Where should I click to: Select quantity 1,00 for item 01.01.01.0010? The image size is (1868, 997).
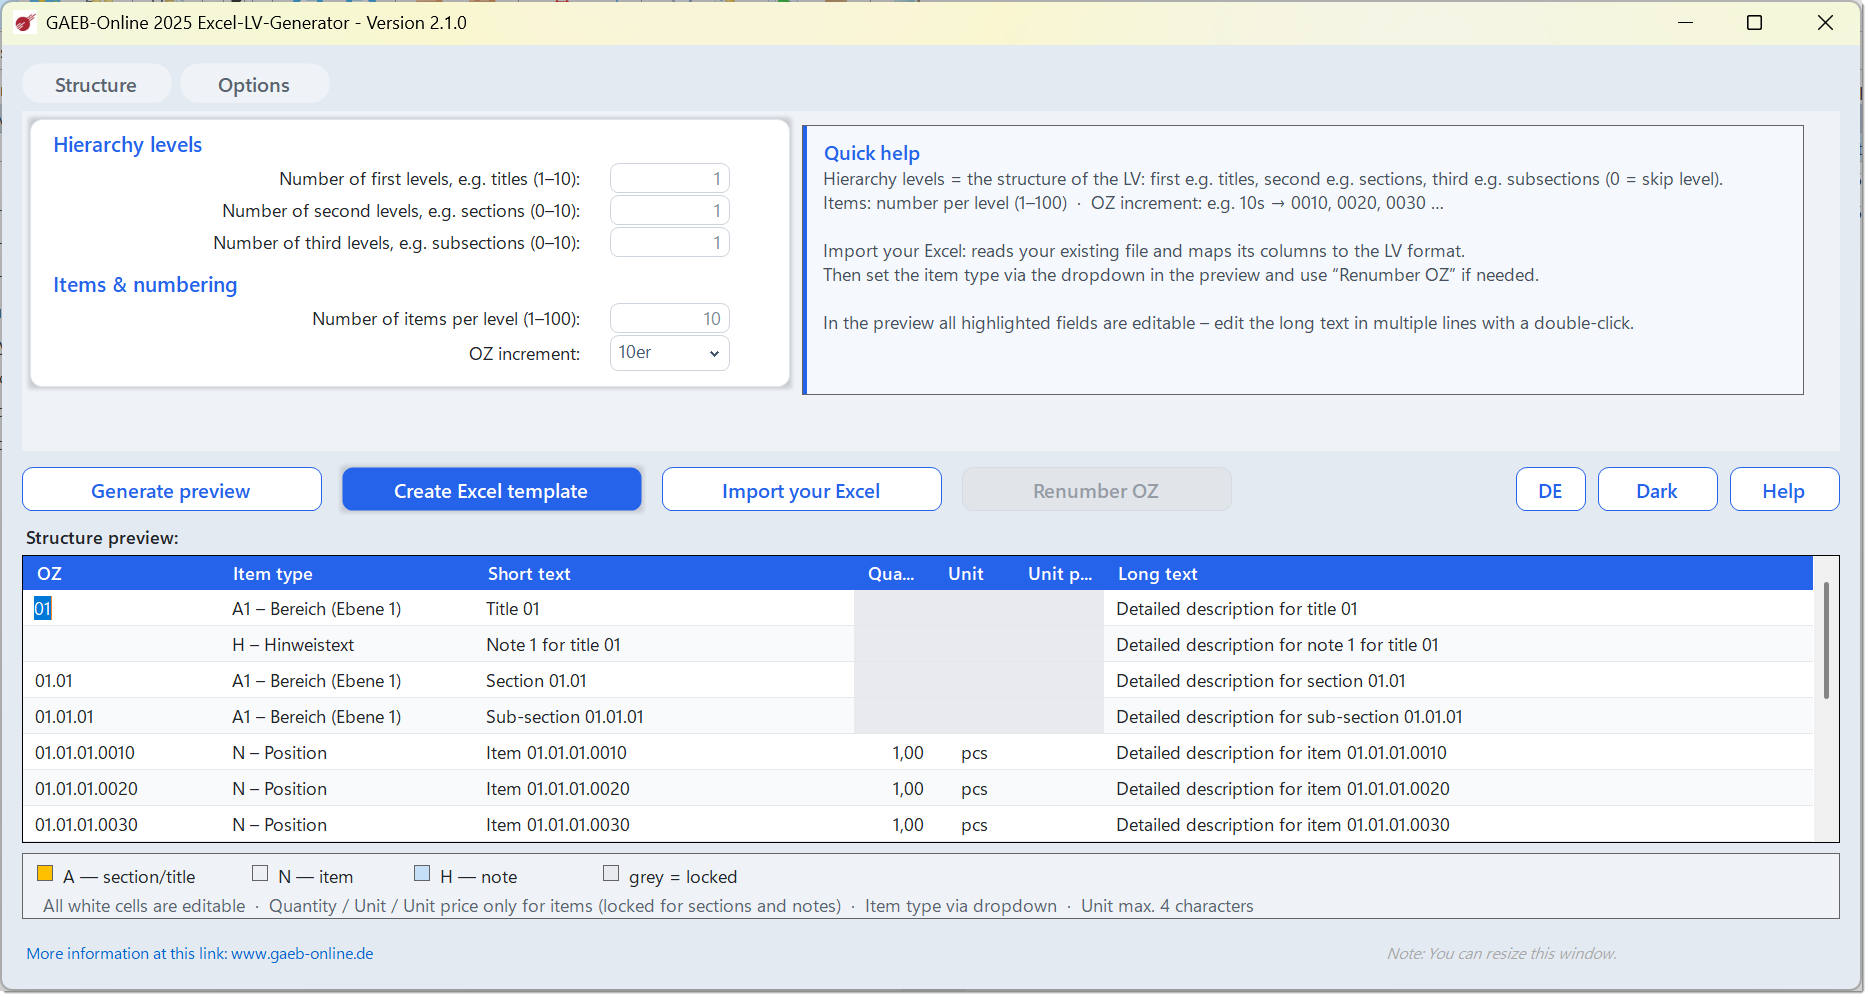click(896, 753)
